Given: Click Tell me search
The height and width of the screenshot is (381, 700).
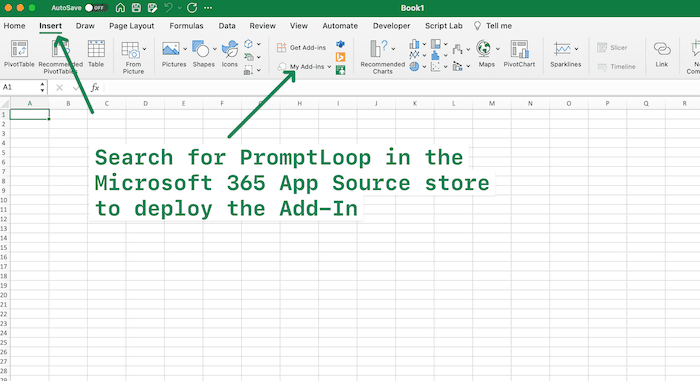Looking at the screenshot, I should [x=492, y=26].
